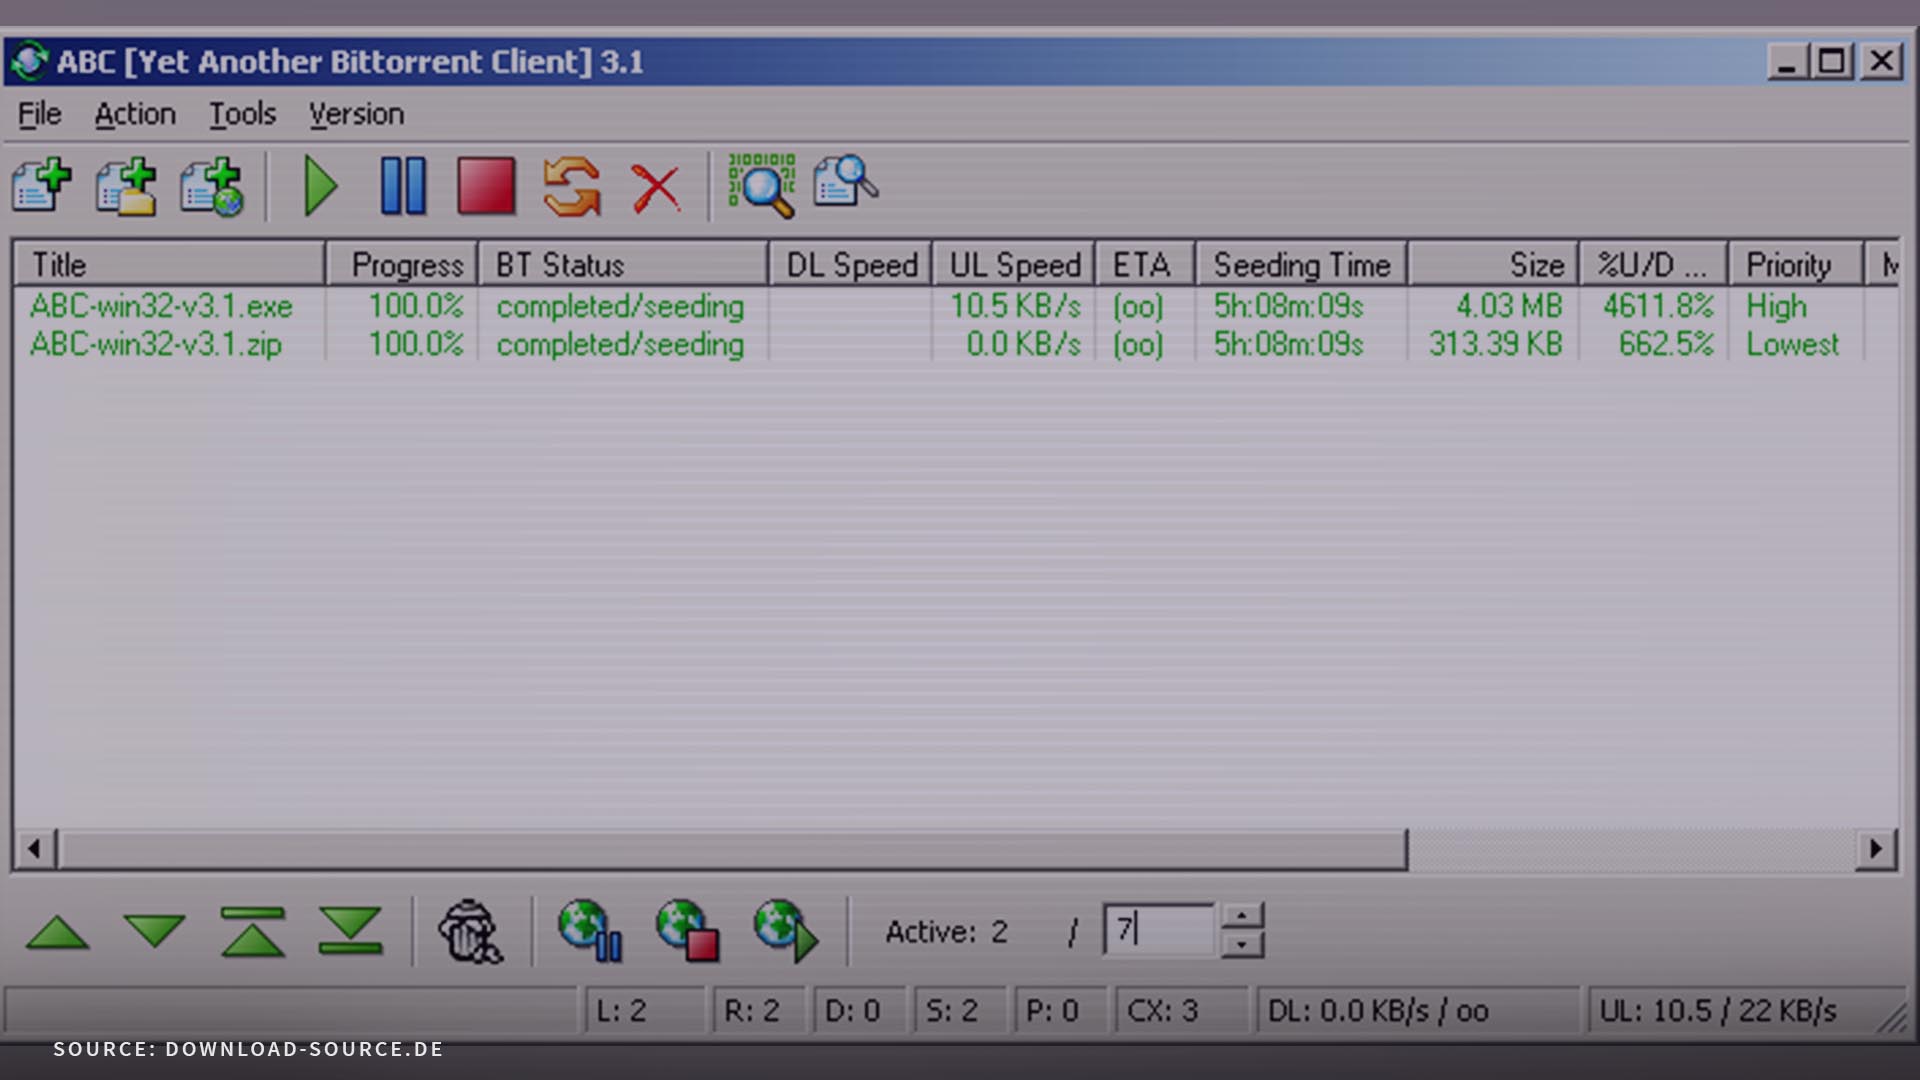The height and width of the screenshot is (1080, 1920).
Task: Sort by ETA column header
Action: pos(1145,264)
